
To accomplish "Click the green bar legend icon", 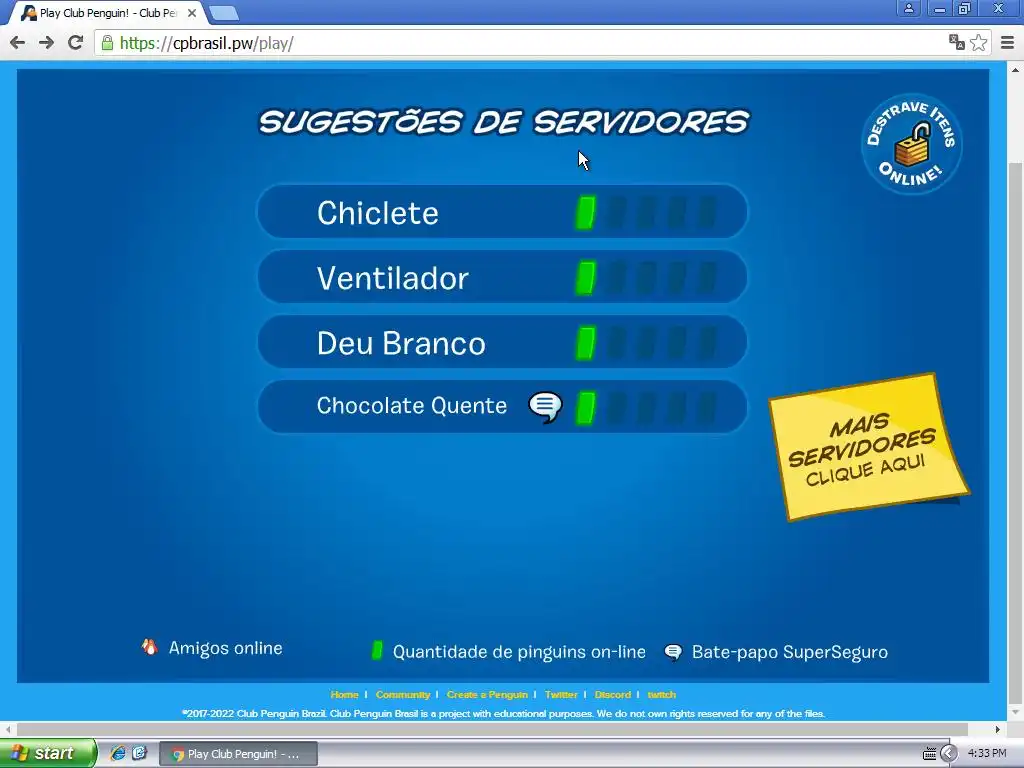I will 377,650.
